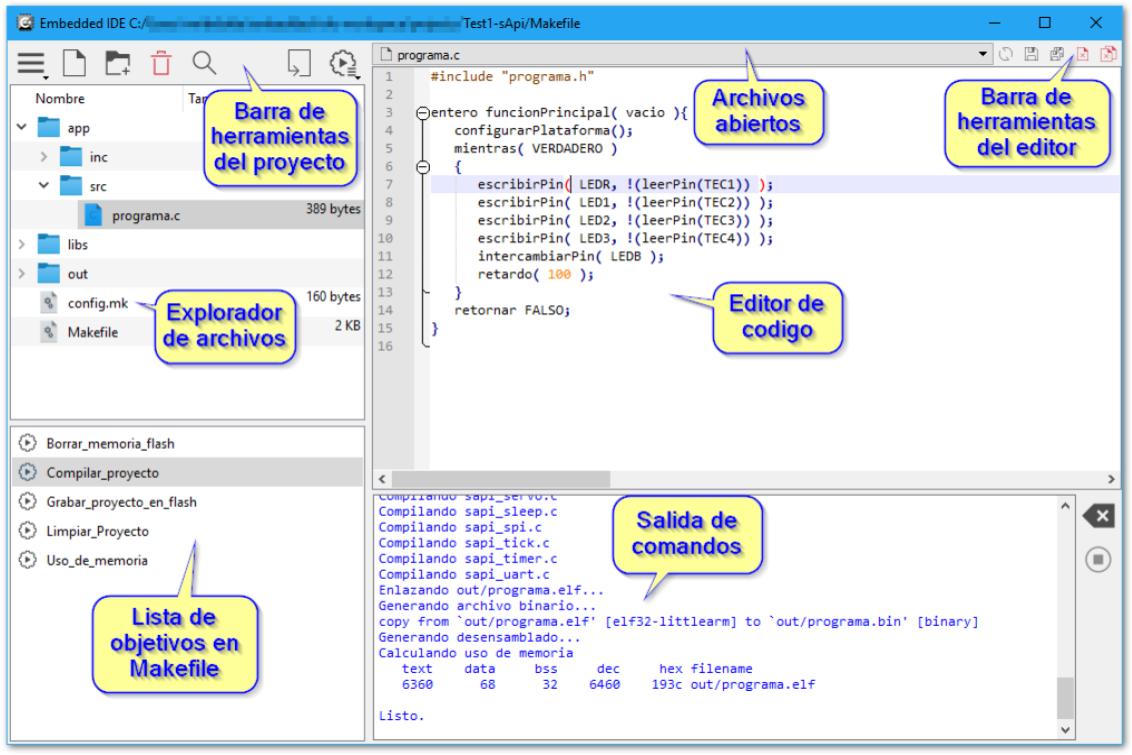
Task: Click the programa.c file icon in tree
Action: 93,215
